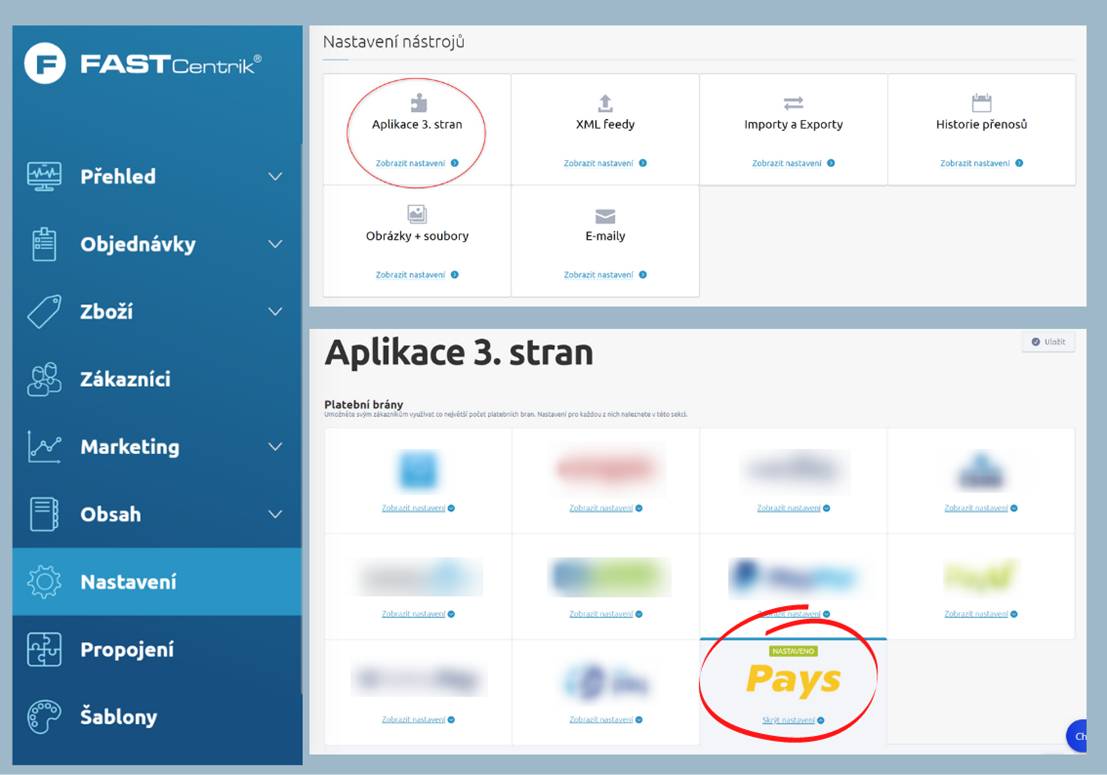Expand the Zboží menu chevron
1107x775 pixels.
coord(275,311)
